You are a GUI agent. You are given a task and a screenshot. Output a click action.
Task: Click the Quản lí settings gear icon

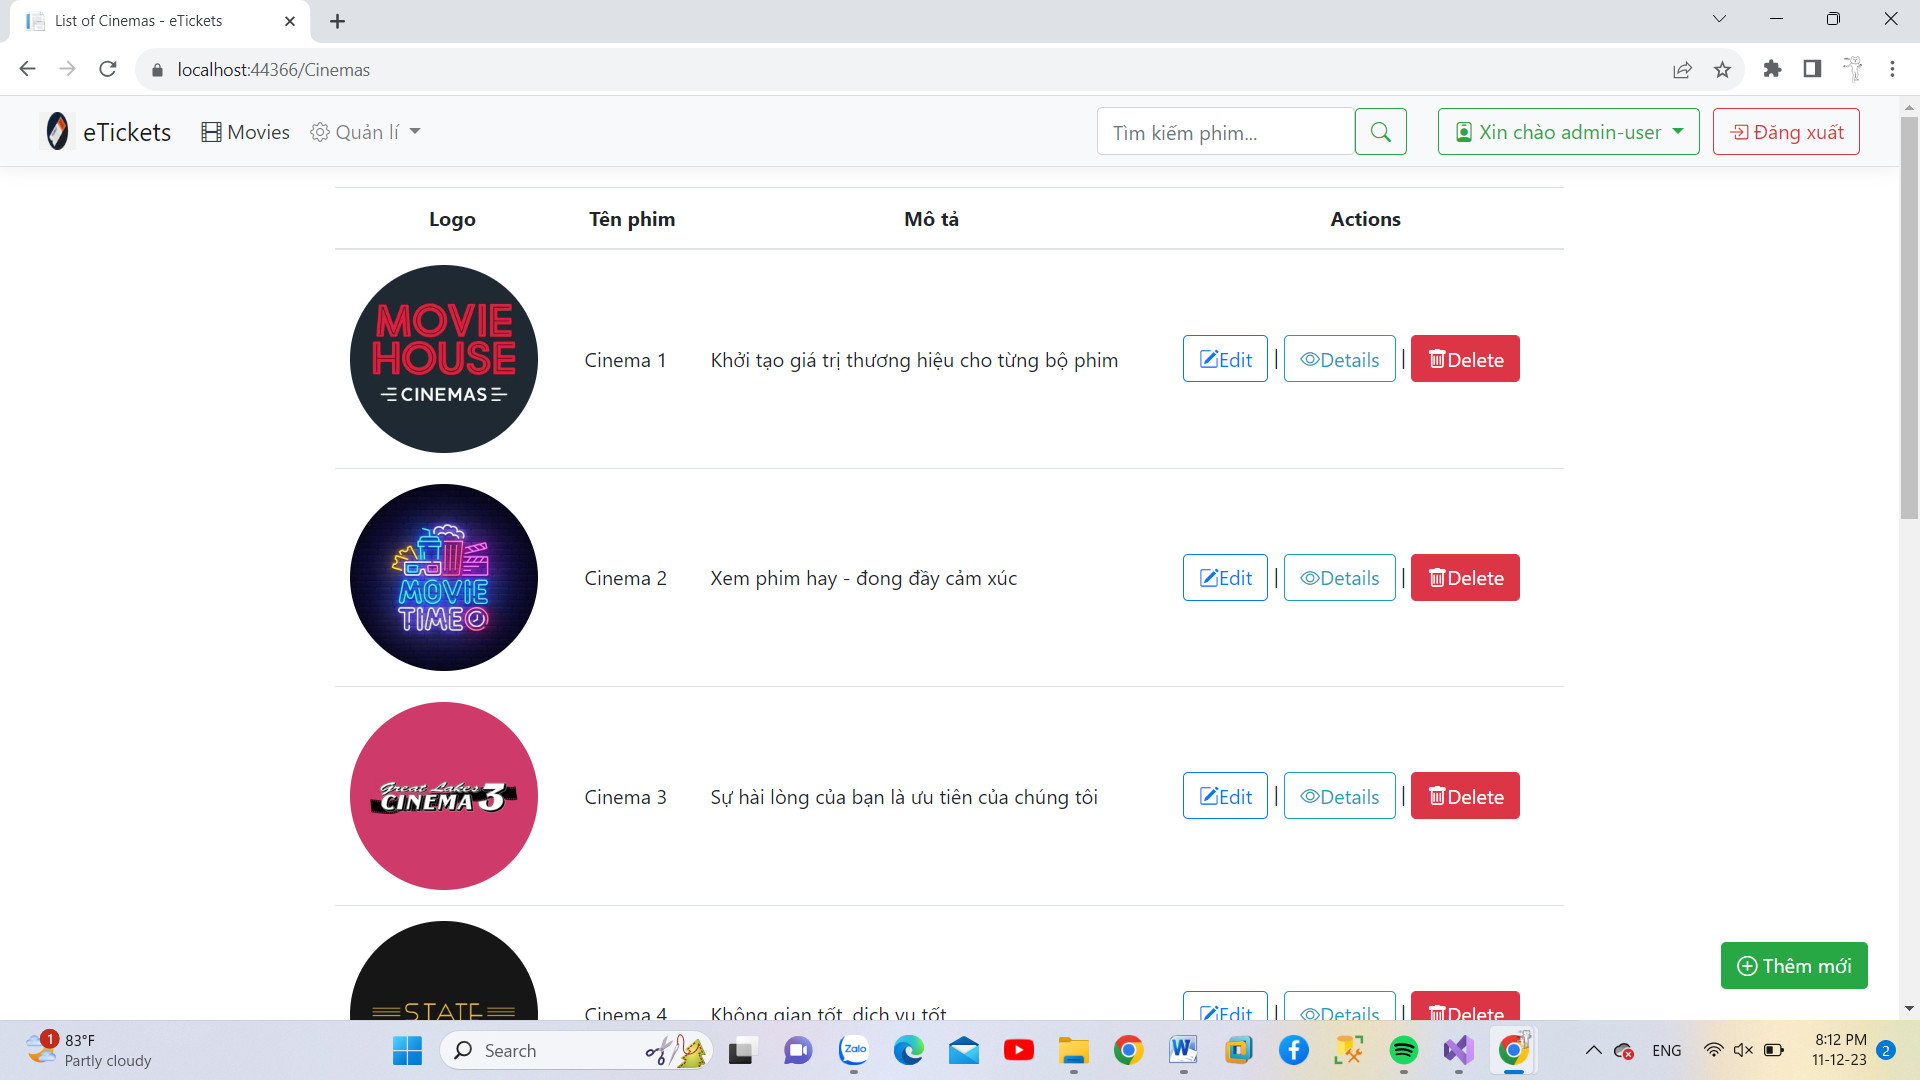319,132
